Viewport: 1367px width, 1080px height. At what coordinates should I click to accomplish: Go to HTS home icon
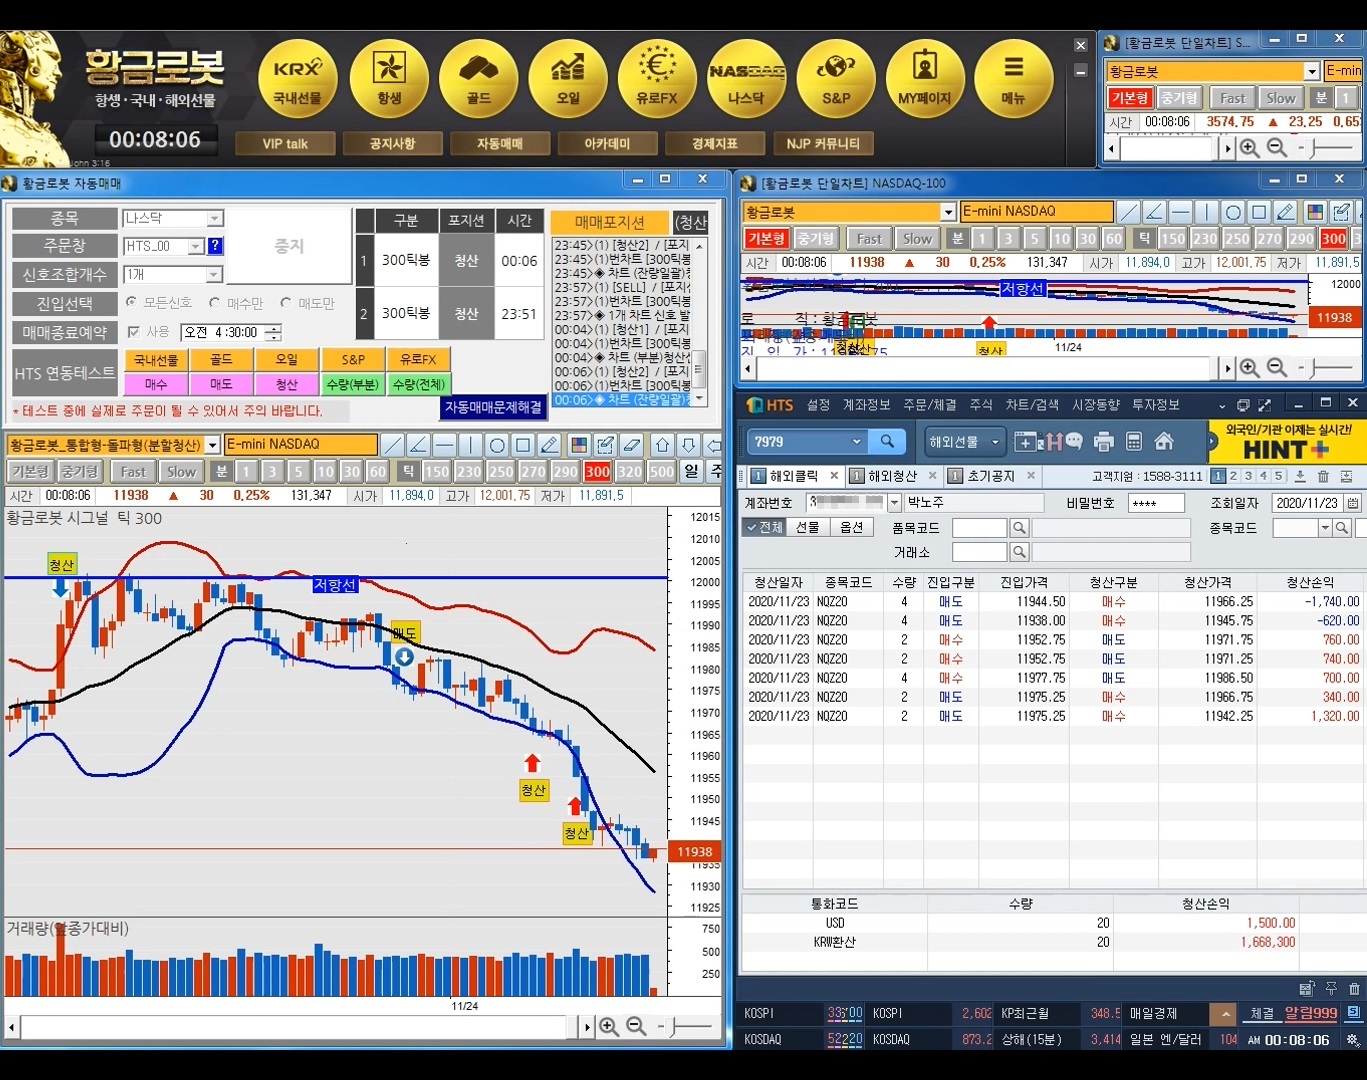click(x=1164, y=441)
